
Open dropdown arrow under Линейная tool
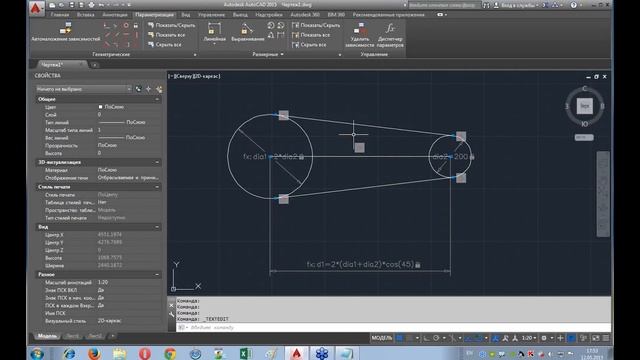click(x=214, y=43)
